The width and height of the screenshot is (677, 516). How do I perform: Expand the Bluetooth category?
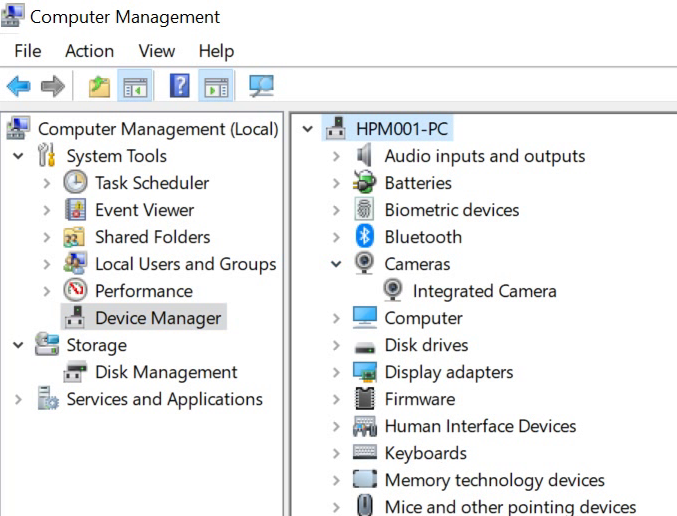(x=336, y=237)
